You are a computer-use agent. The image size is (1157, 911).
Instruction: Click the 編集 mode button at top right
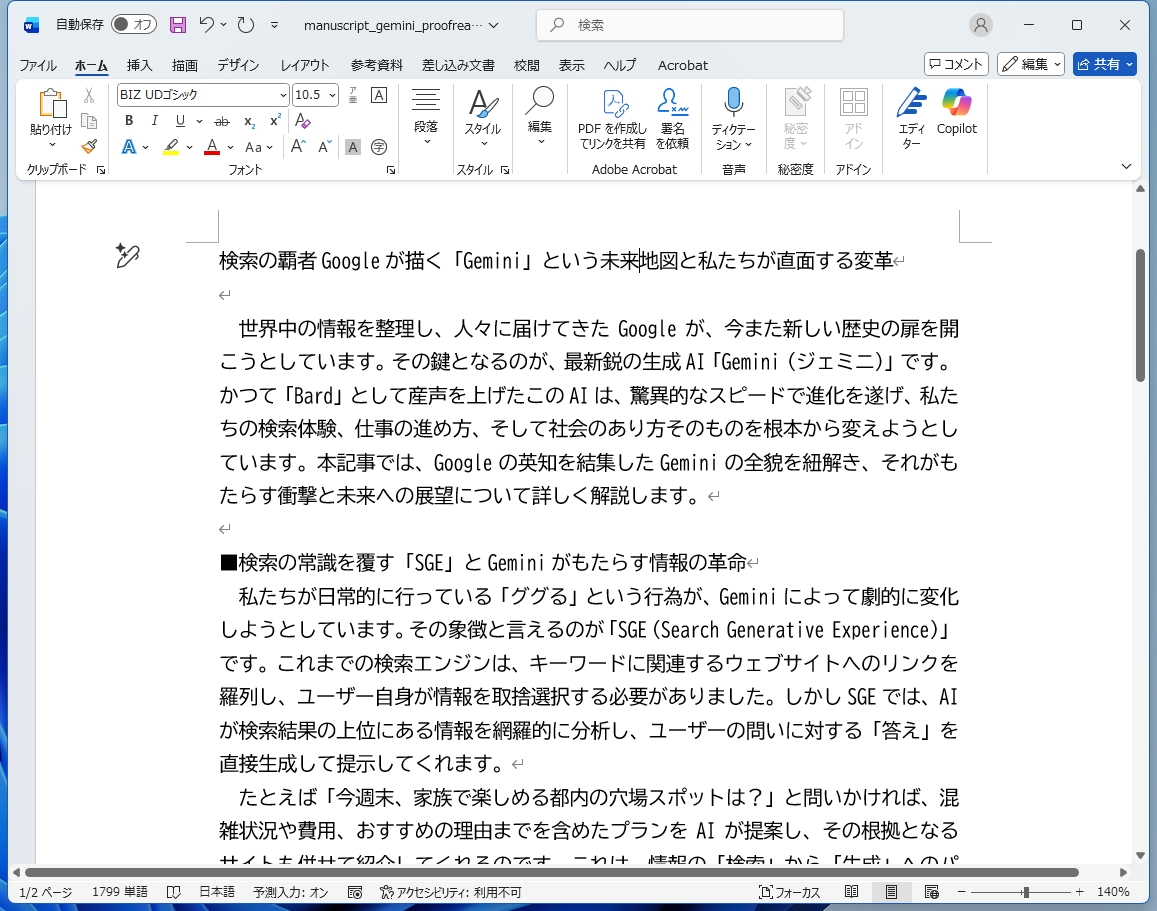pos(1031,64)
